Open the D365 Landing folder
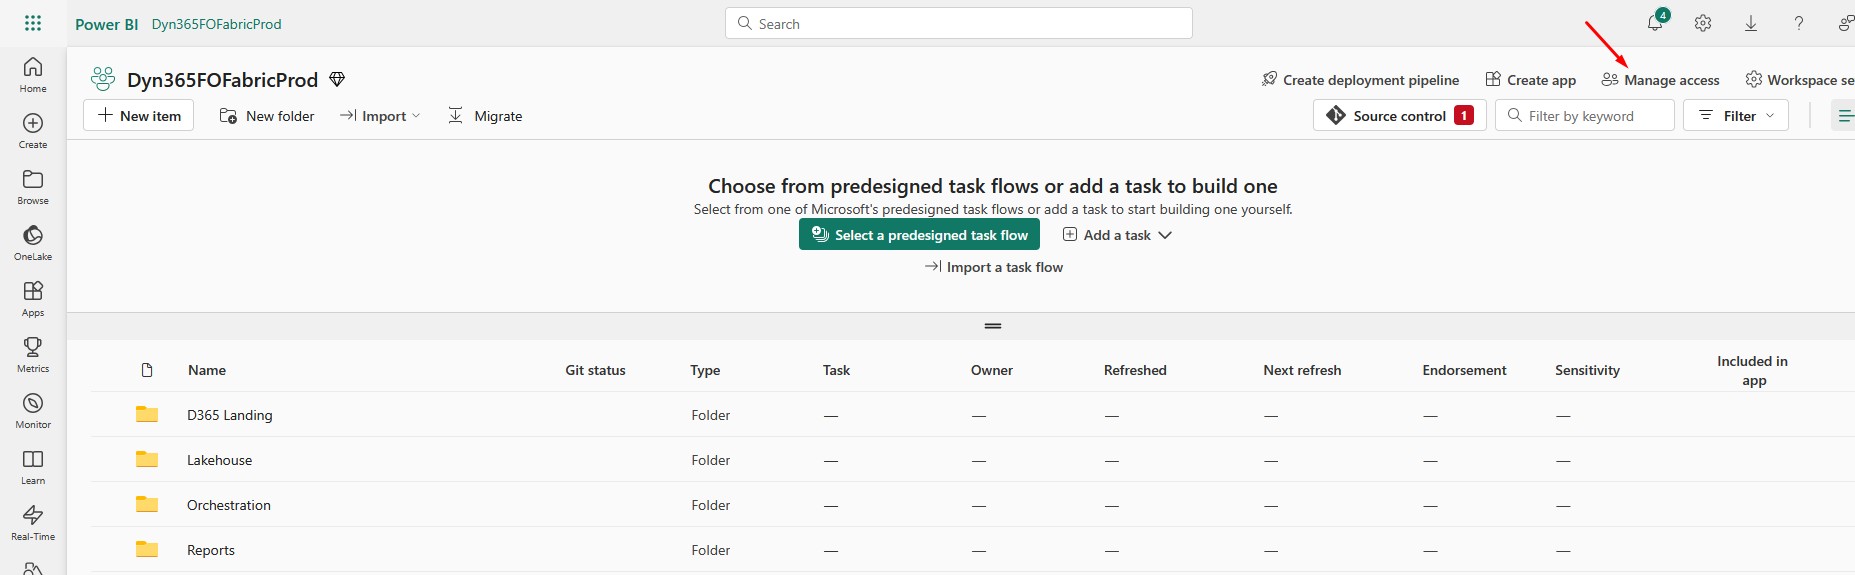Viewport: 1855px width, 575px height. click(229, 415)
